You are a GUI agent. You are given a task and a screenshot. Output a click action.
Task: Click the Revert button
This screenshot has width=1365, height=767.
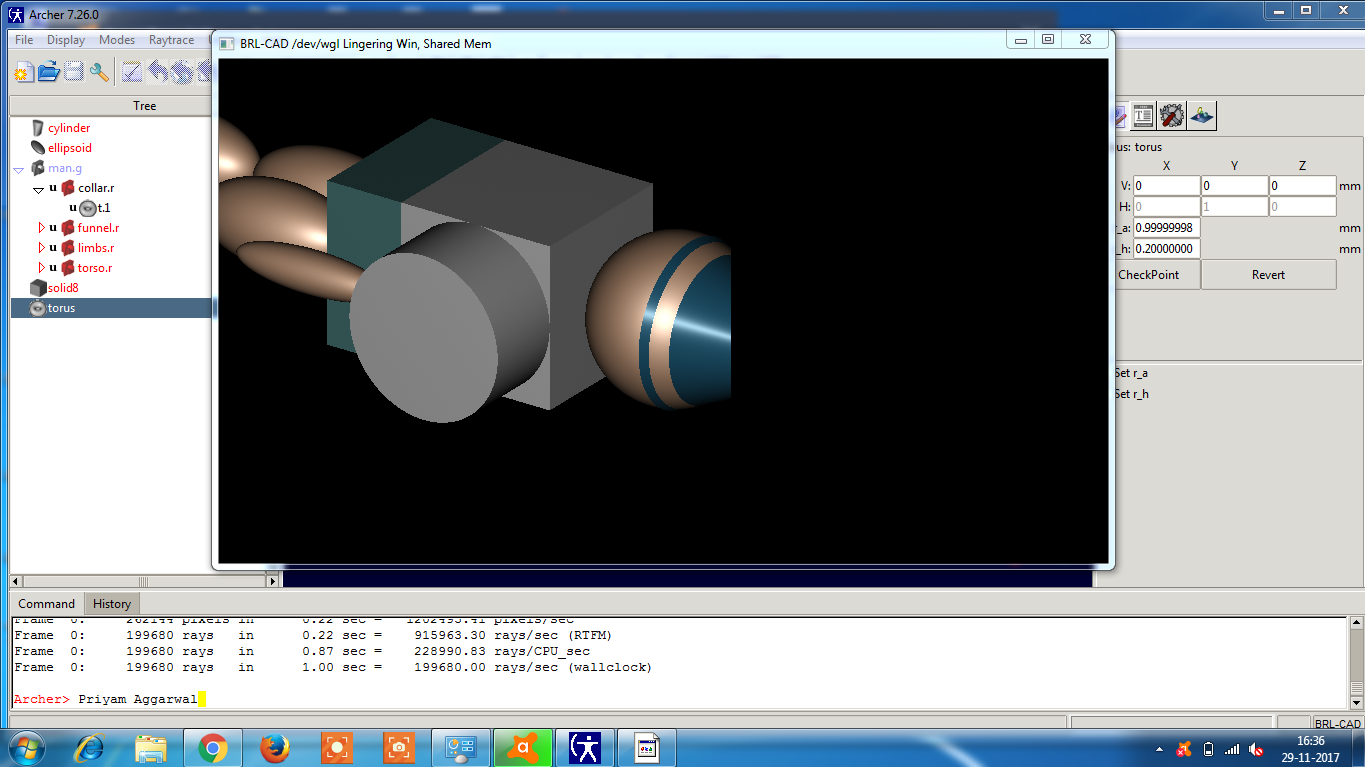pos(1268,275)
